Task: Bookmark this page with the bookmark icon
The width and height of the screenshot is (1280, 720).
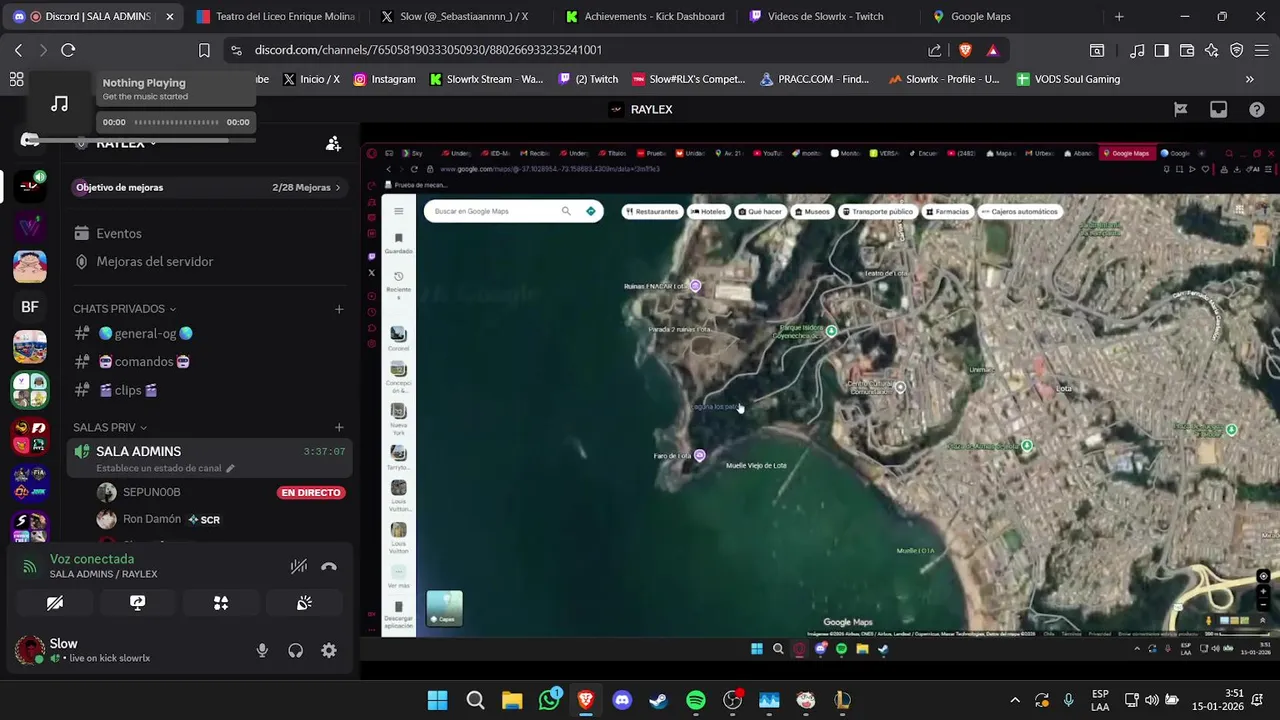Action: 204,50
